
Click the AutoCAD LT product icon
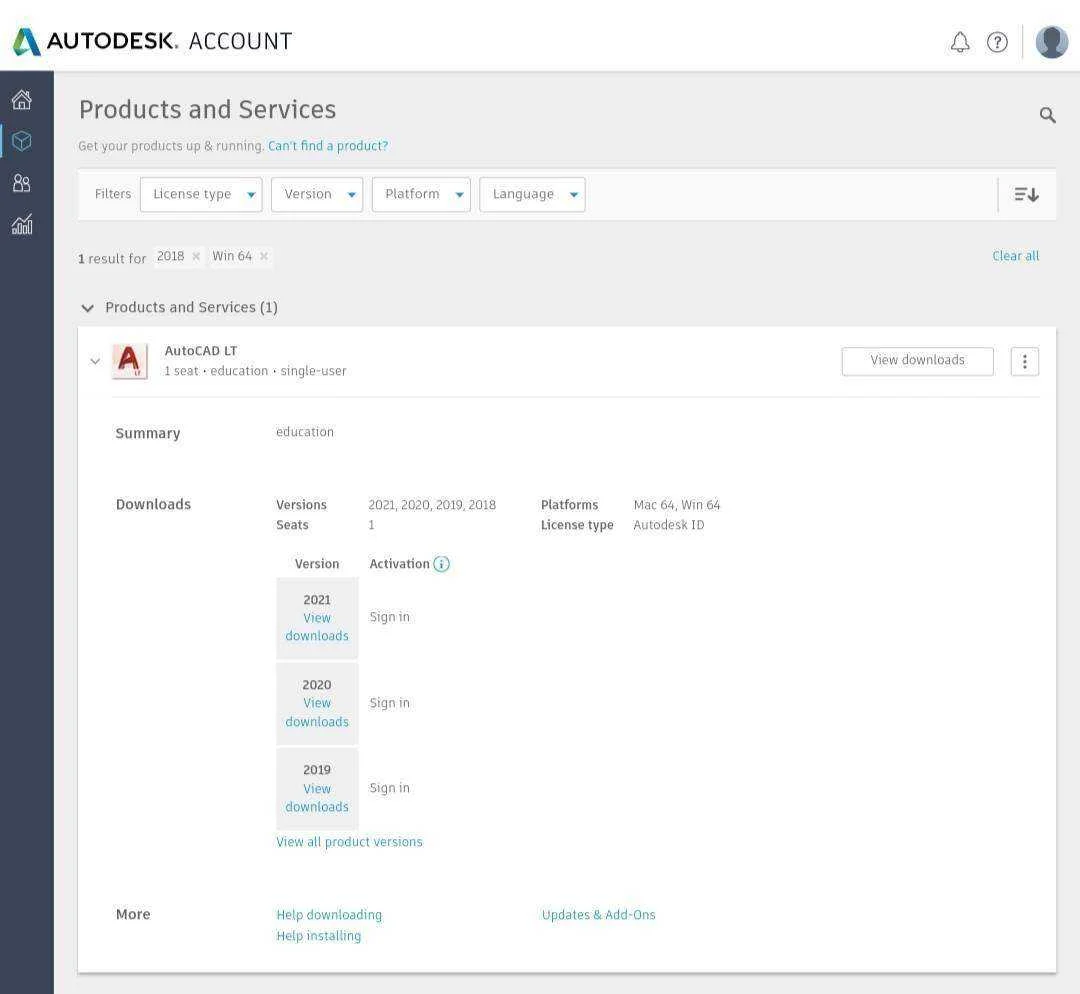coord(130,361)
